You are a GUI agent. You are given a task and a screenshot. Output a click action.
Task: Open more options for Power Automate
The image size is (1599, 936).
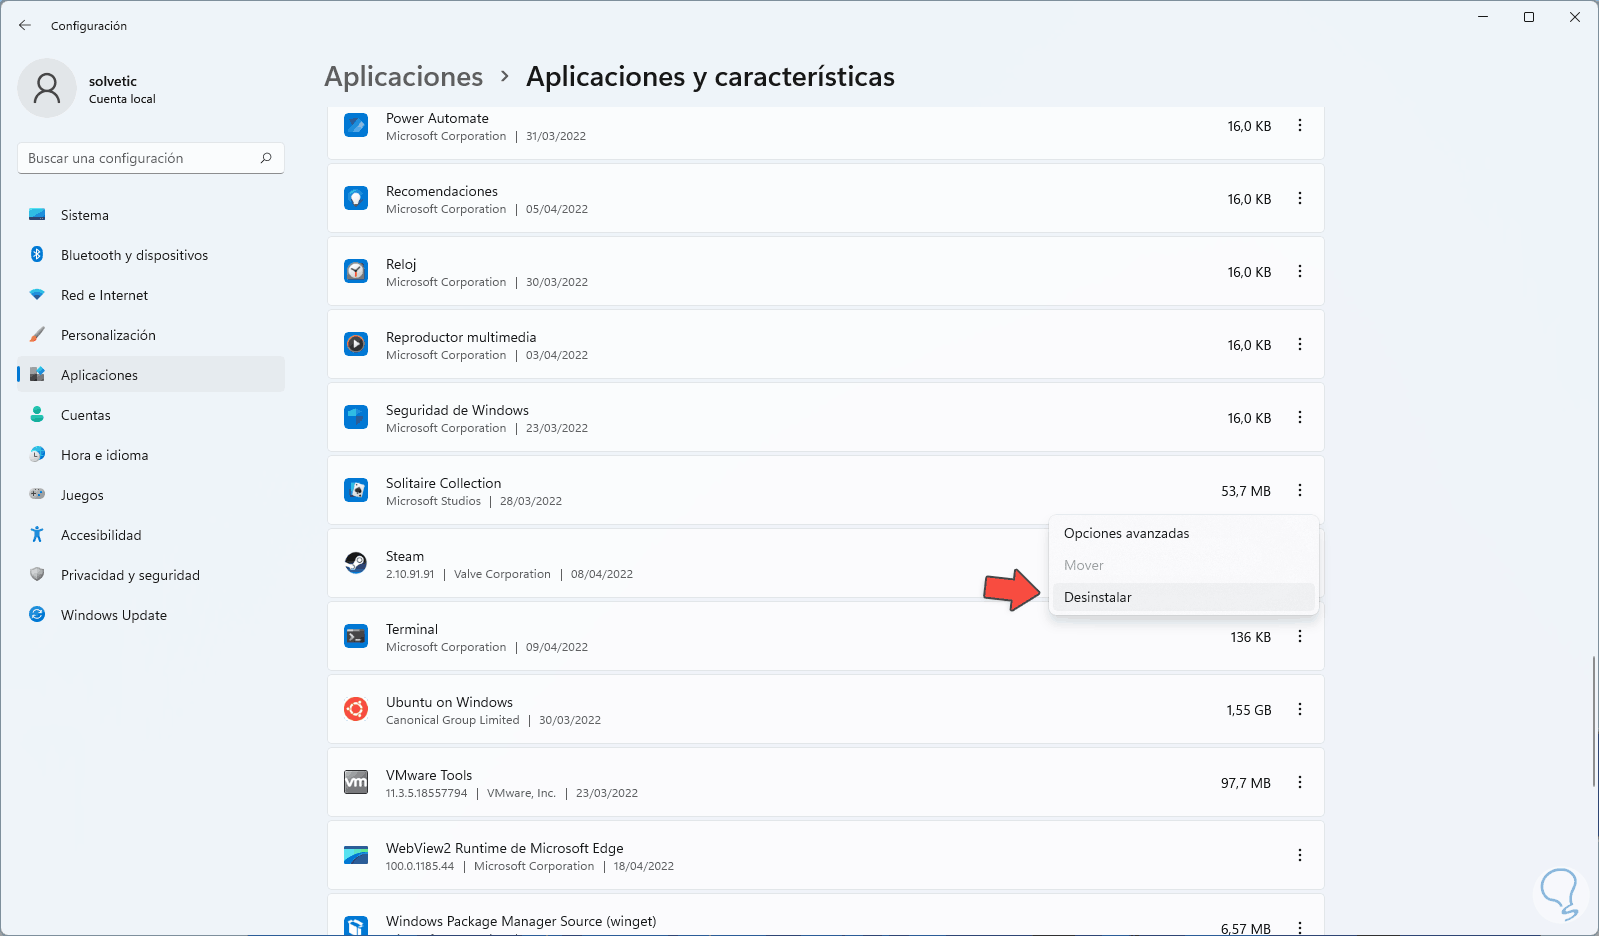pyautogui.click(x=1300, y=125)
